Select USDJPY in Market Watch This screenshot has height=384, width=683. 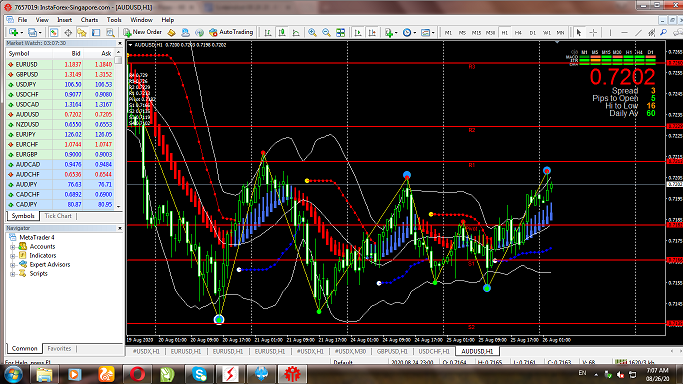pos(60,84)
